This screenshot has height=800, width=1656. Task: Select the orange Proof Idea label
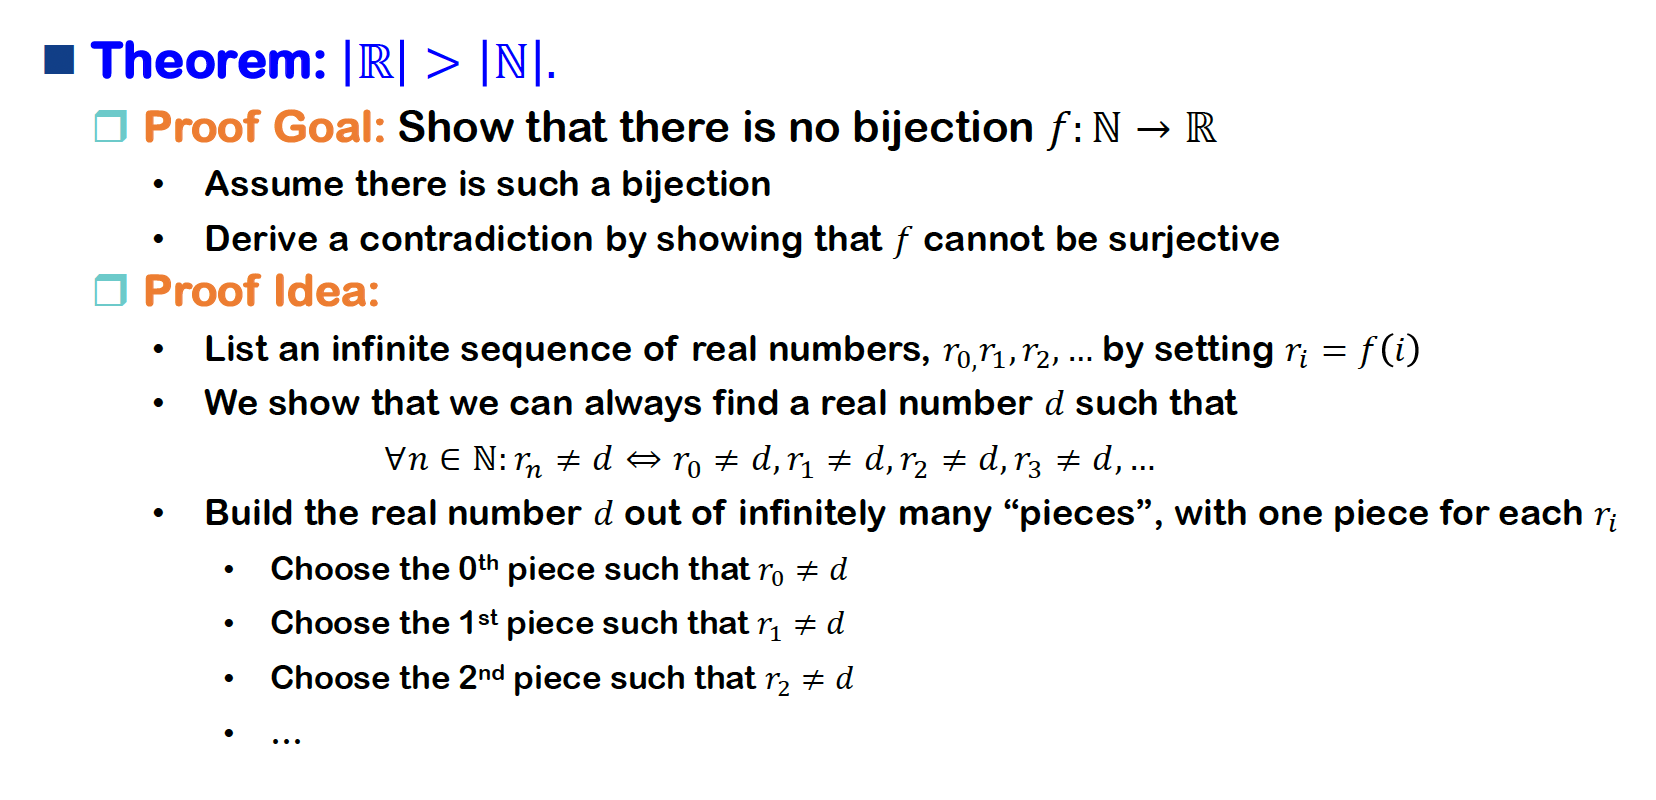[x=261, y=291]
